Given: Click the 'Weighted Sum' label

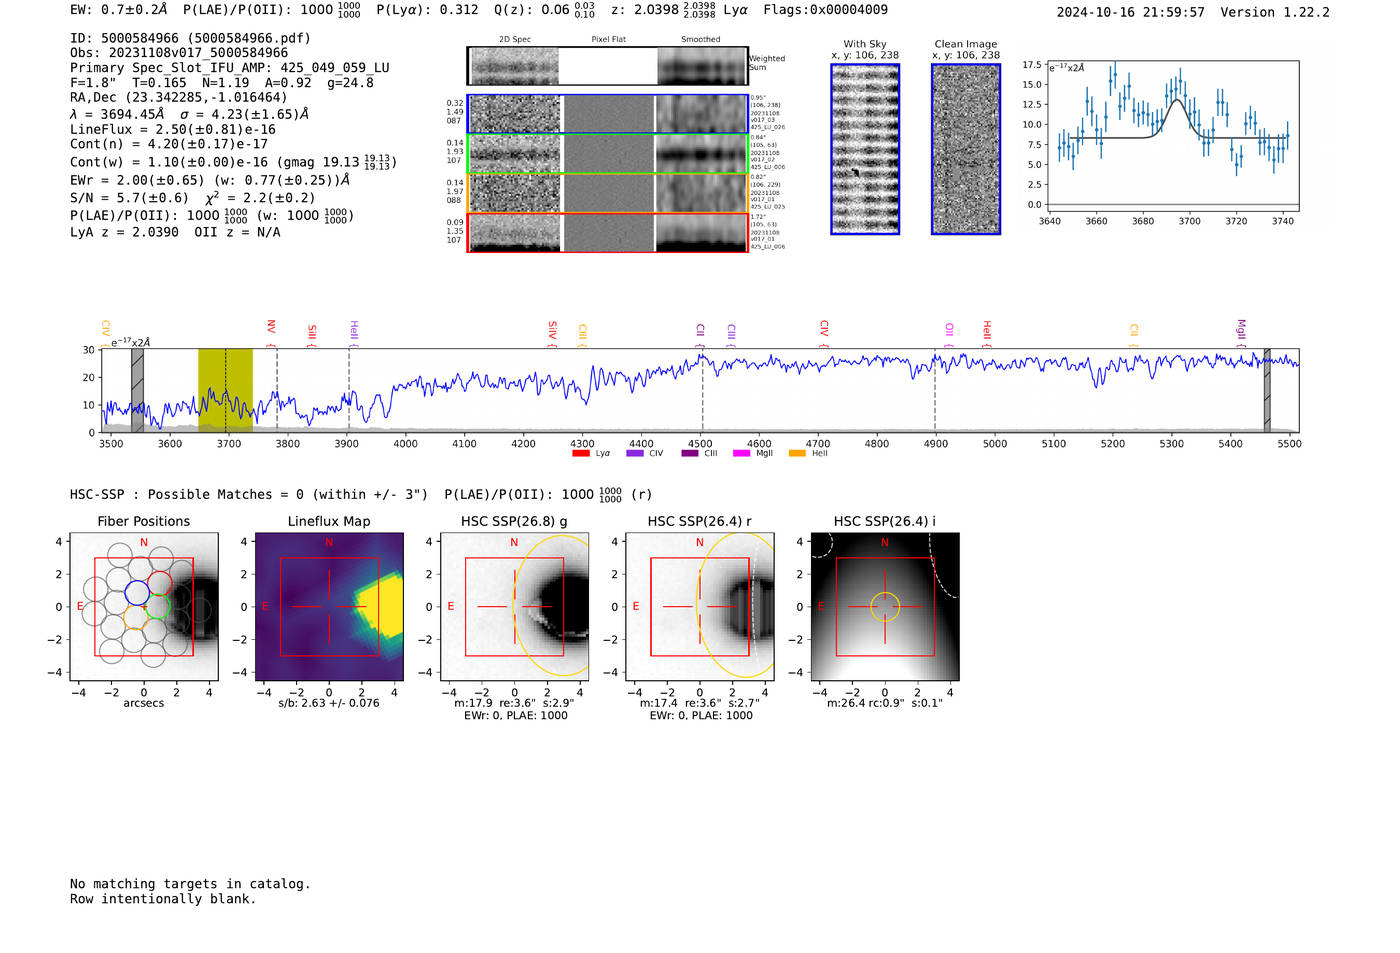Looking at the screenshot, I should point(767,63).
